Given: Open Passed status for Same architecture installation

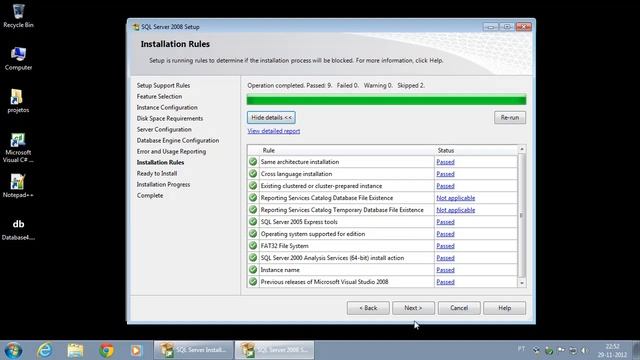Looking at the screenshot, I should coord(445,162).
